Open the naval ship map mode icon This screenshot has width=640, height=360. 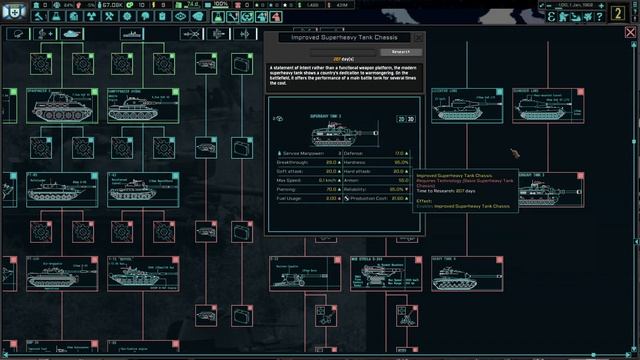[x=576, y=17]
